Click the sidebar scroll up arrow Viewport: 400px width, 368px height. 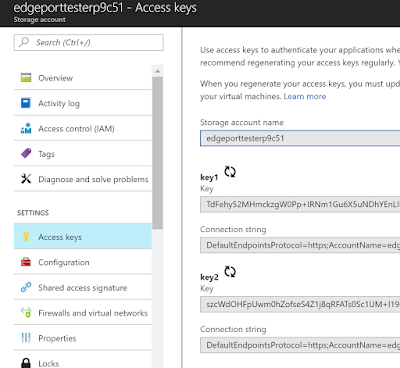click(x=158, y=71)
